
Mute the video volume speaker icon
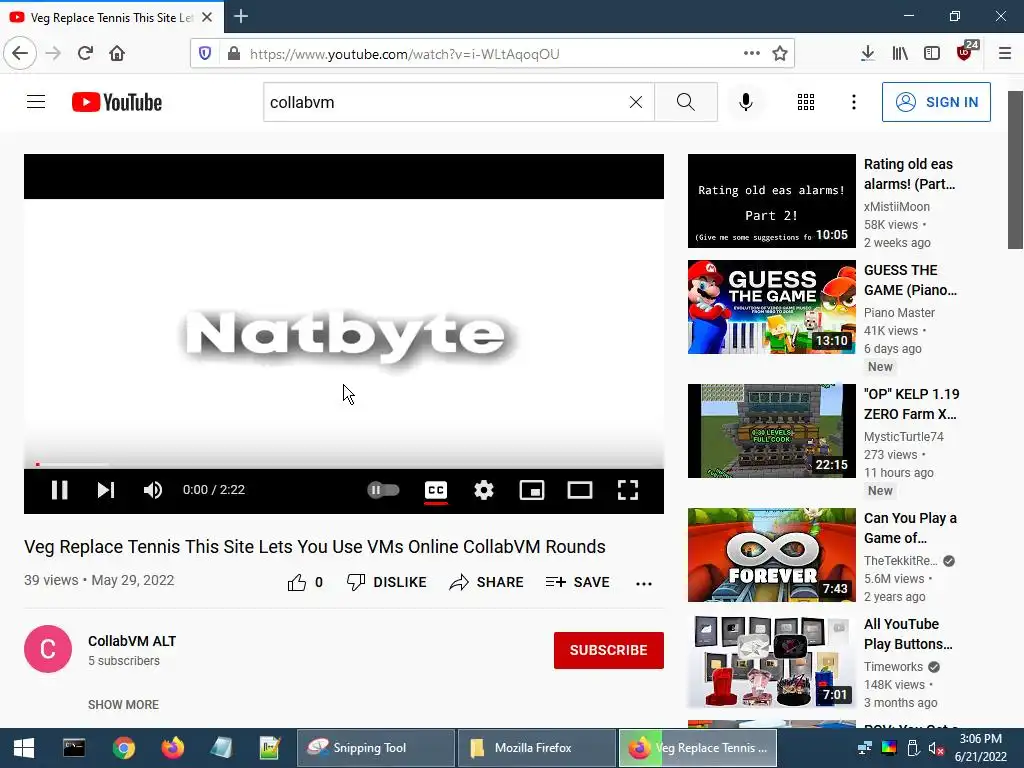pyautogui.click(x=153, y=490)
